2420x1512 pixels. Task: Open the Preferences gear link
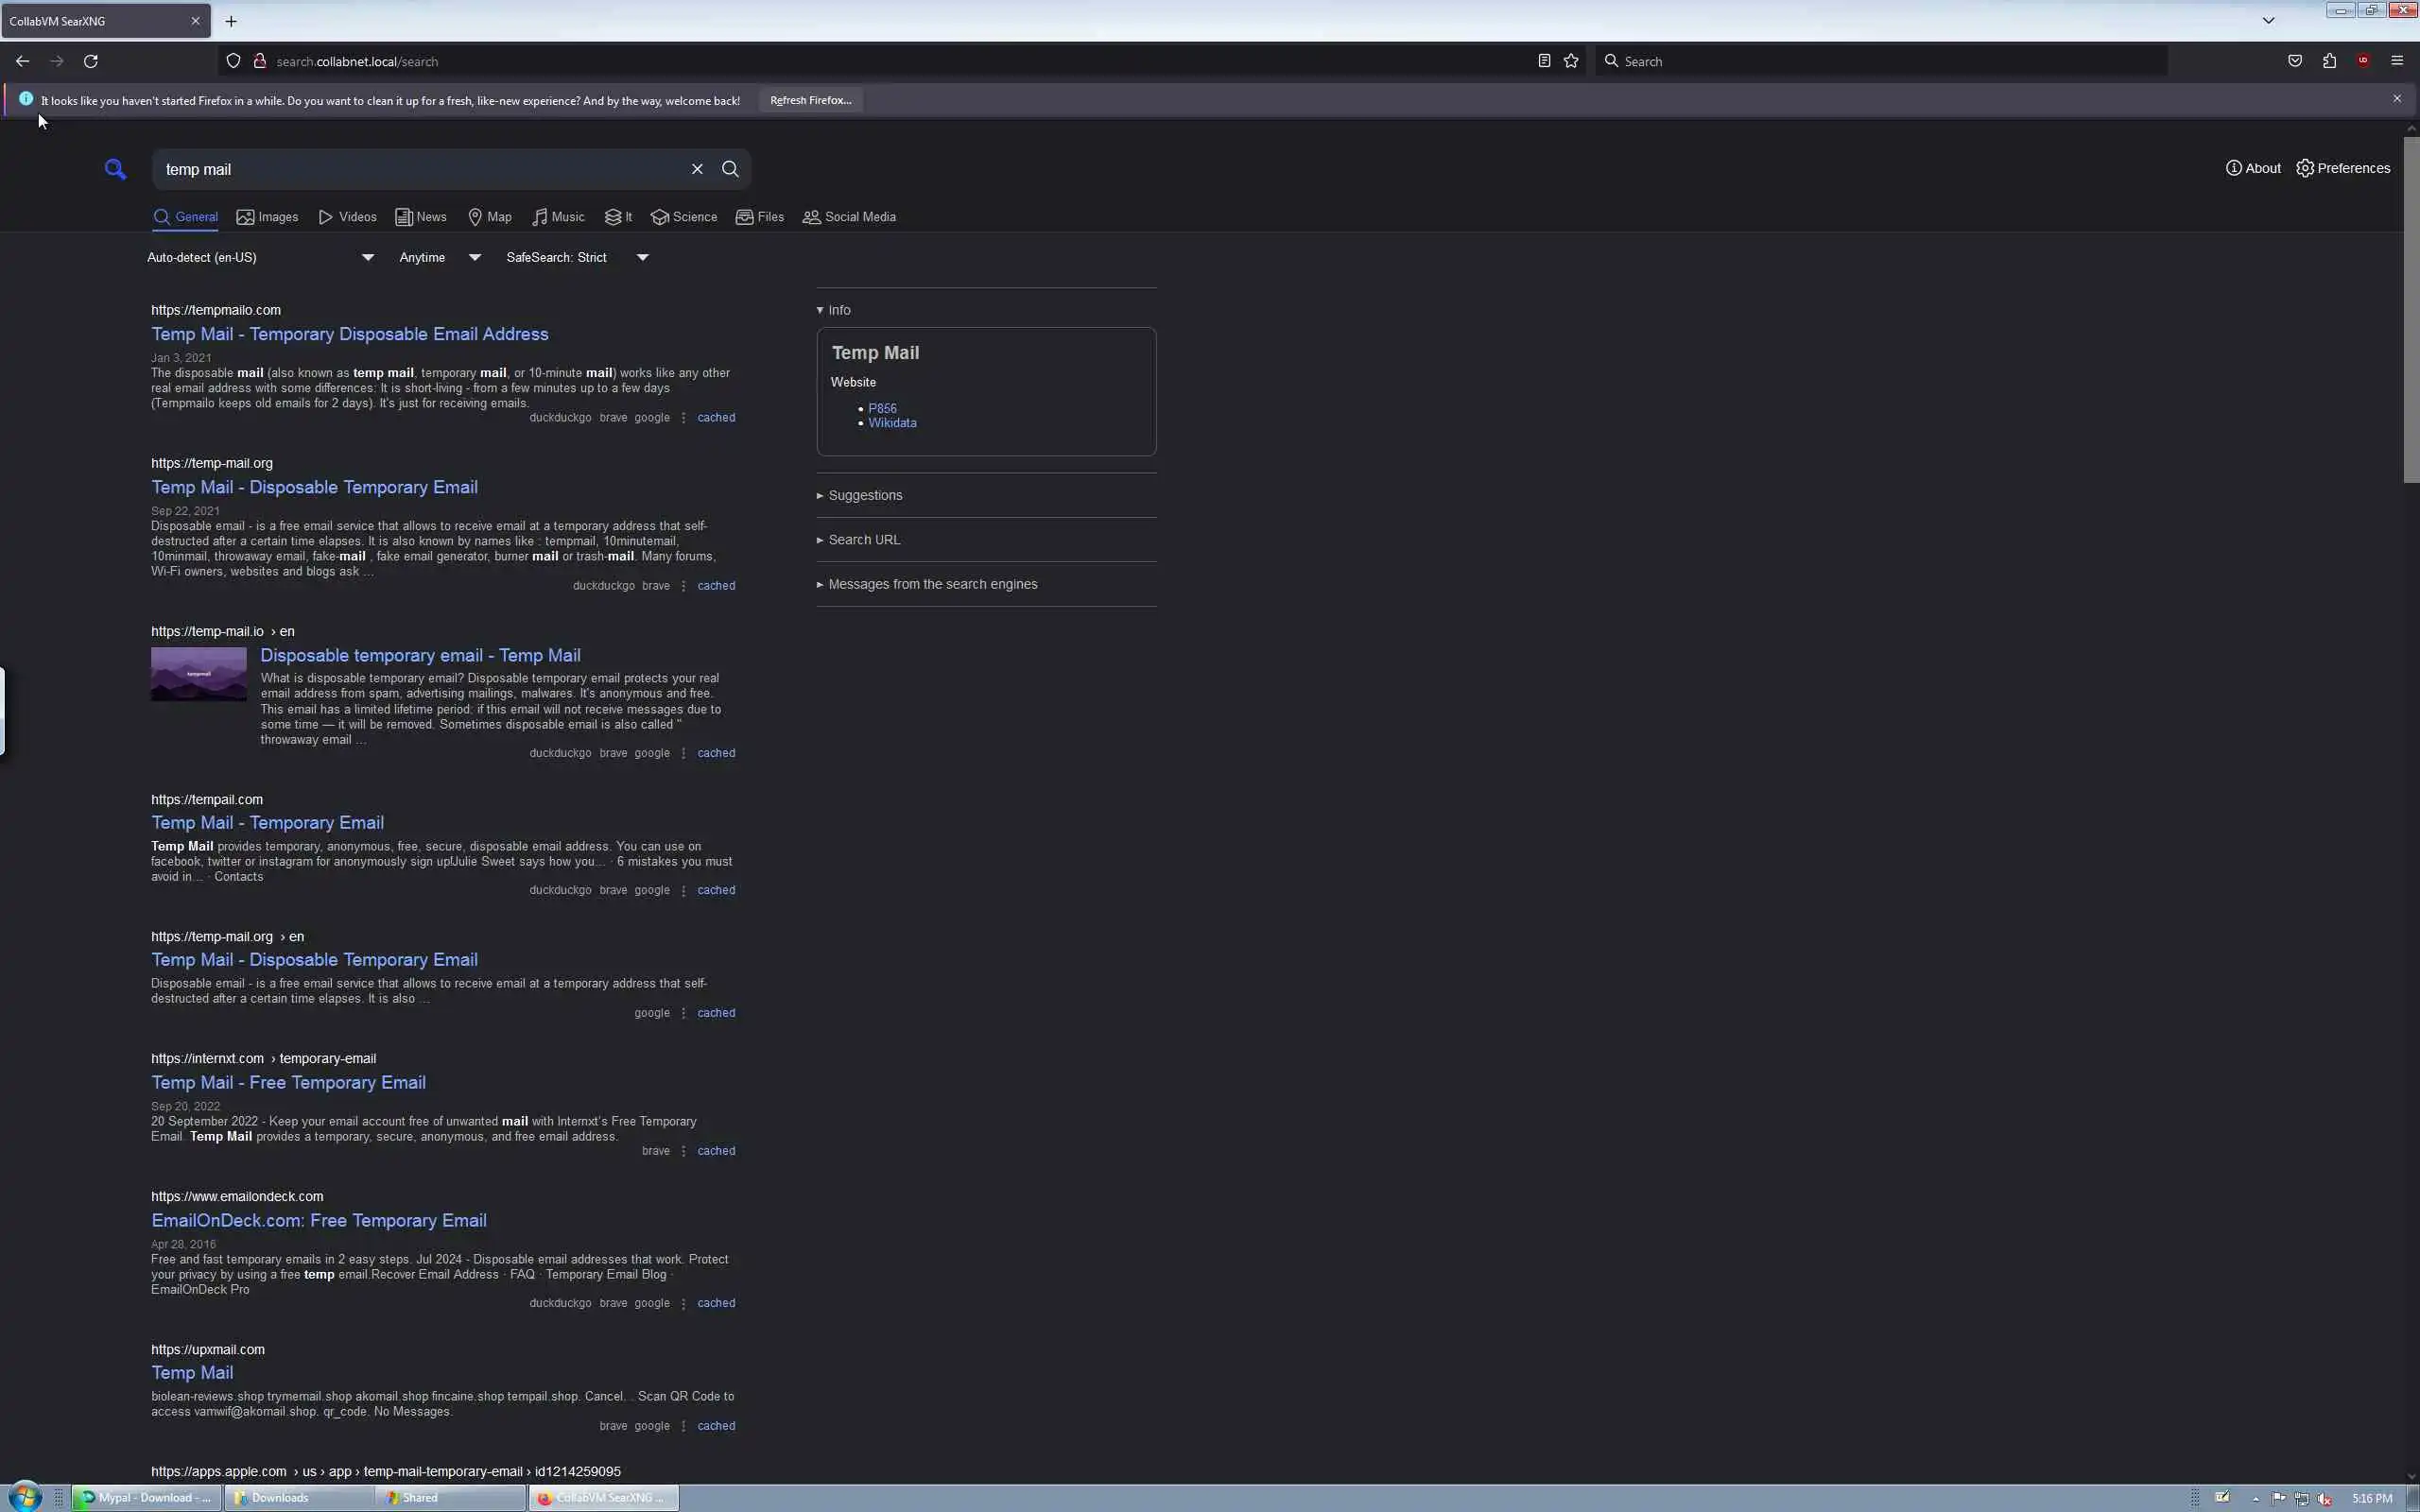(2343, 168)
